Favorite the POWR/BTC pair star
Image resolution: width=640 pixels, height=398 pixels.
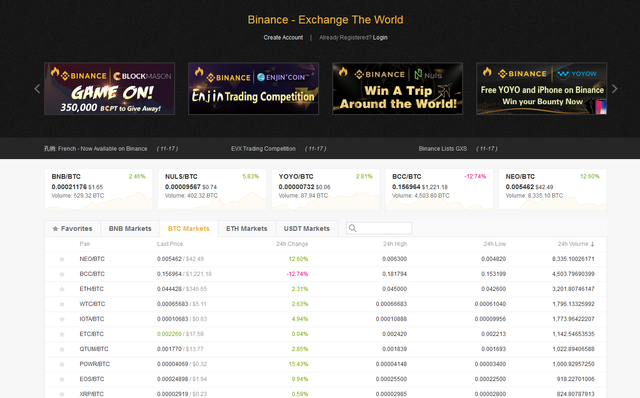(62, 364)
